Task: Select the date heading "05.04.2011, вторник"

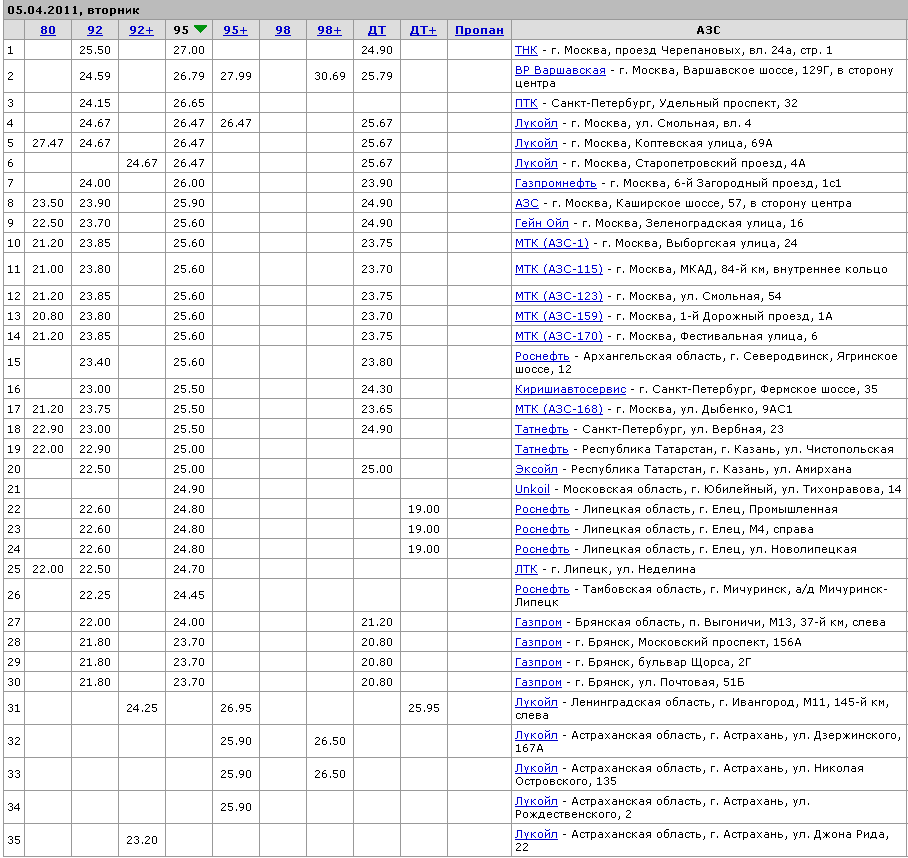Action: click(74, 10)
